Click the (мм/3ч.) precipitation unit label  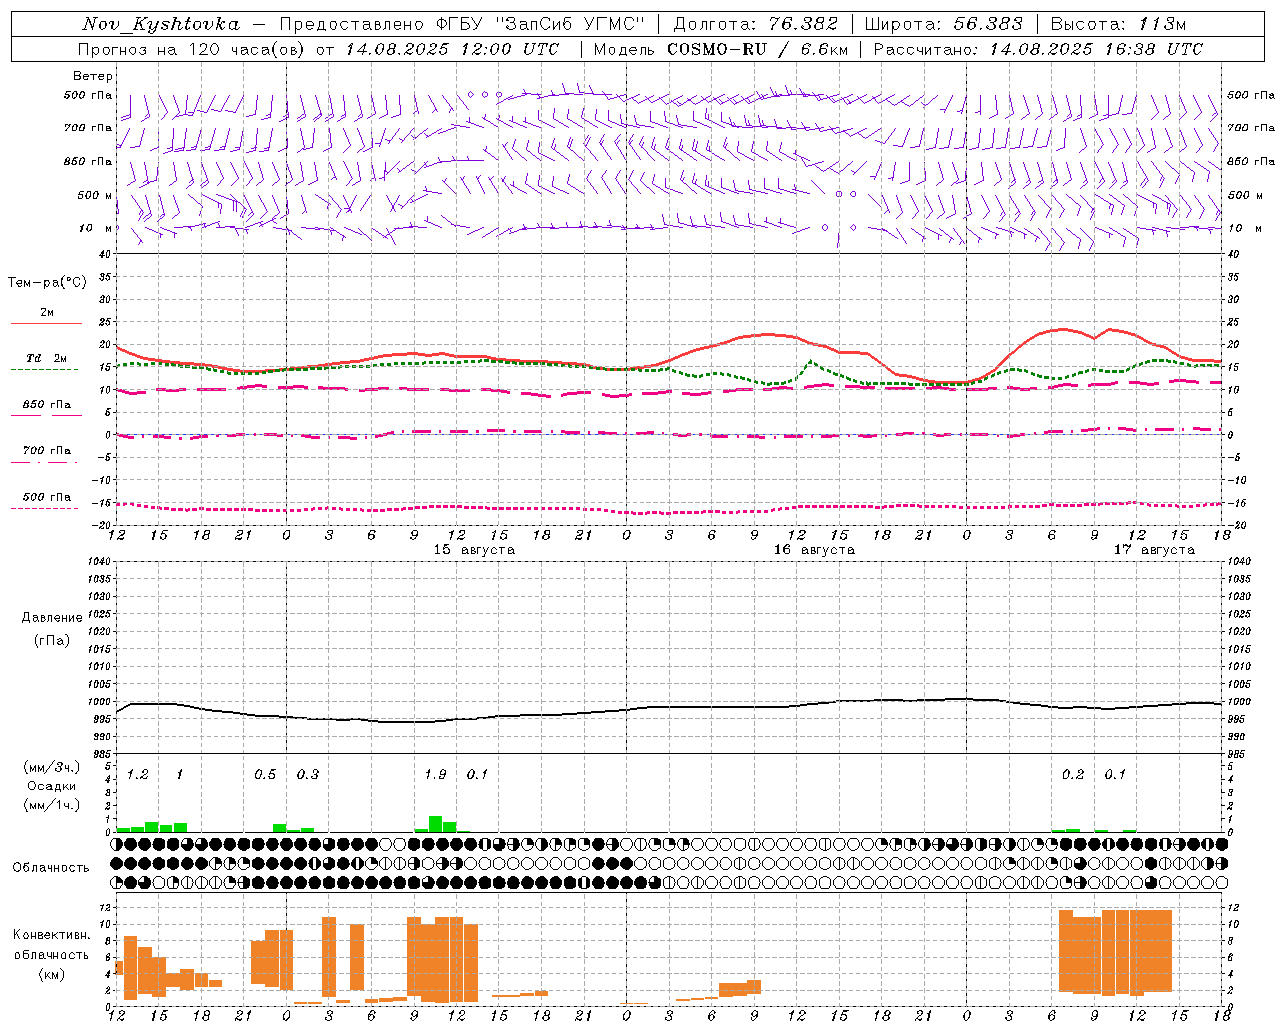pyautogui.click(x=51, y=768)
